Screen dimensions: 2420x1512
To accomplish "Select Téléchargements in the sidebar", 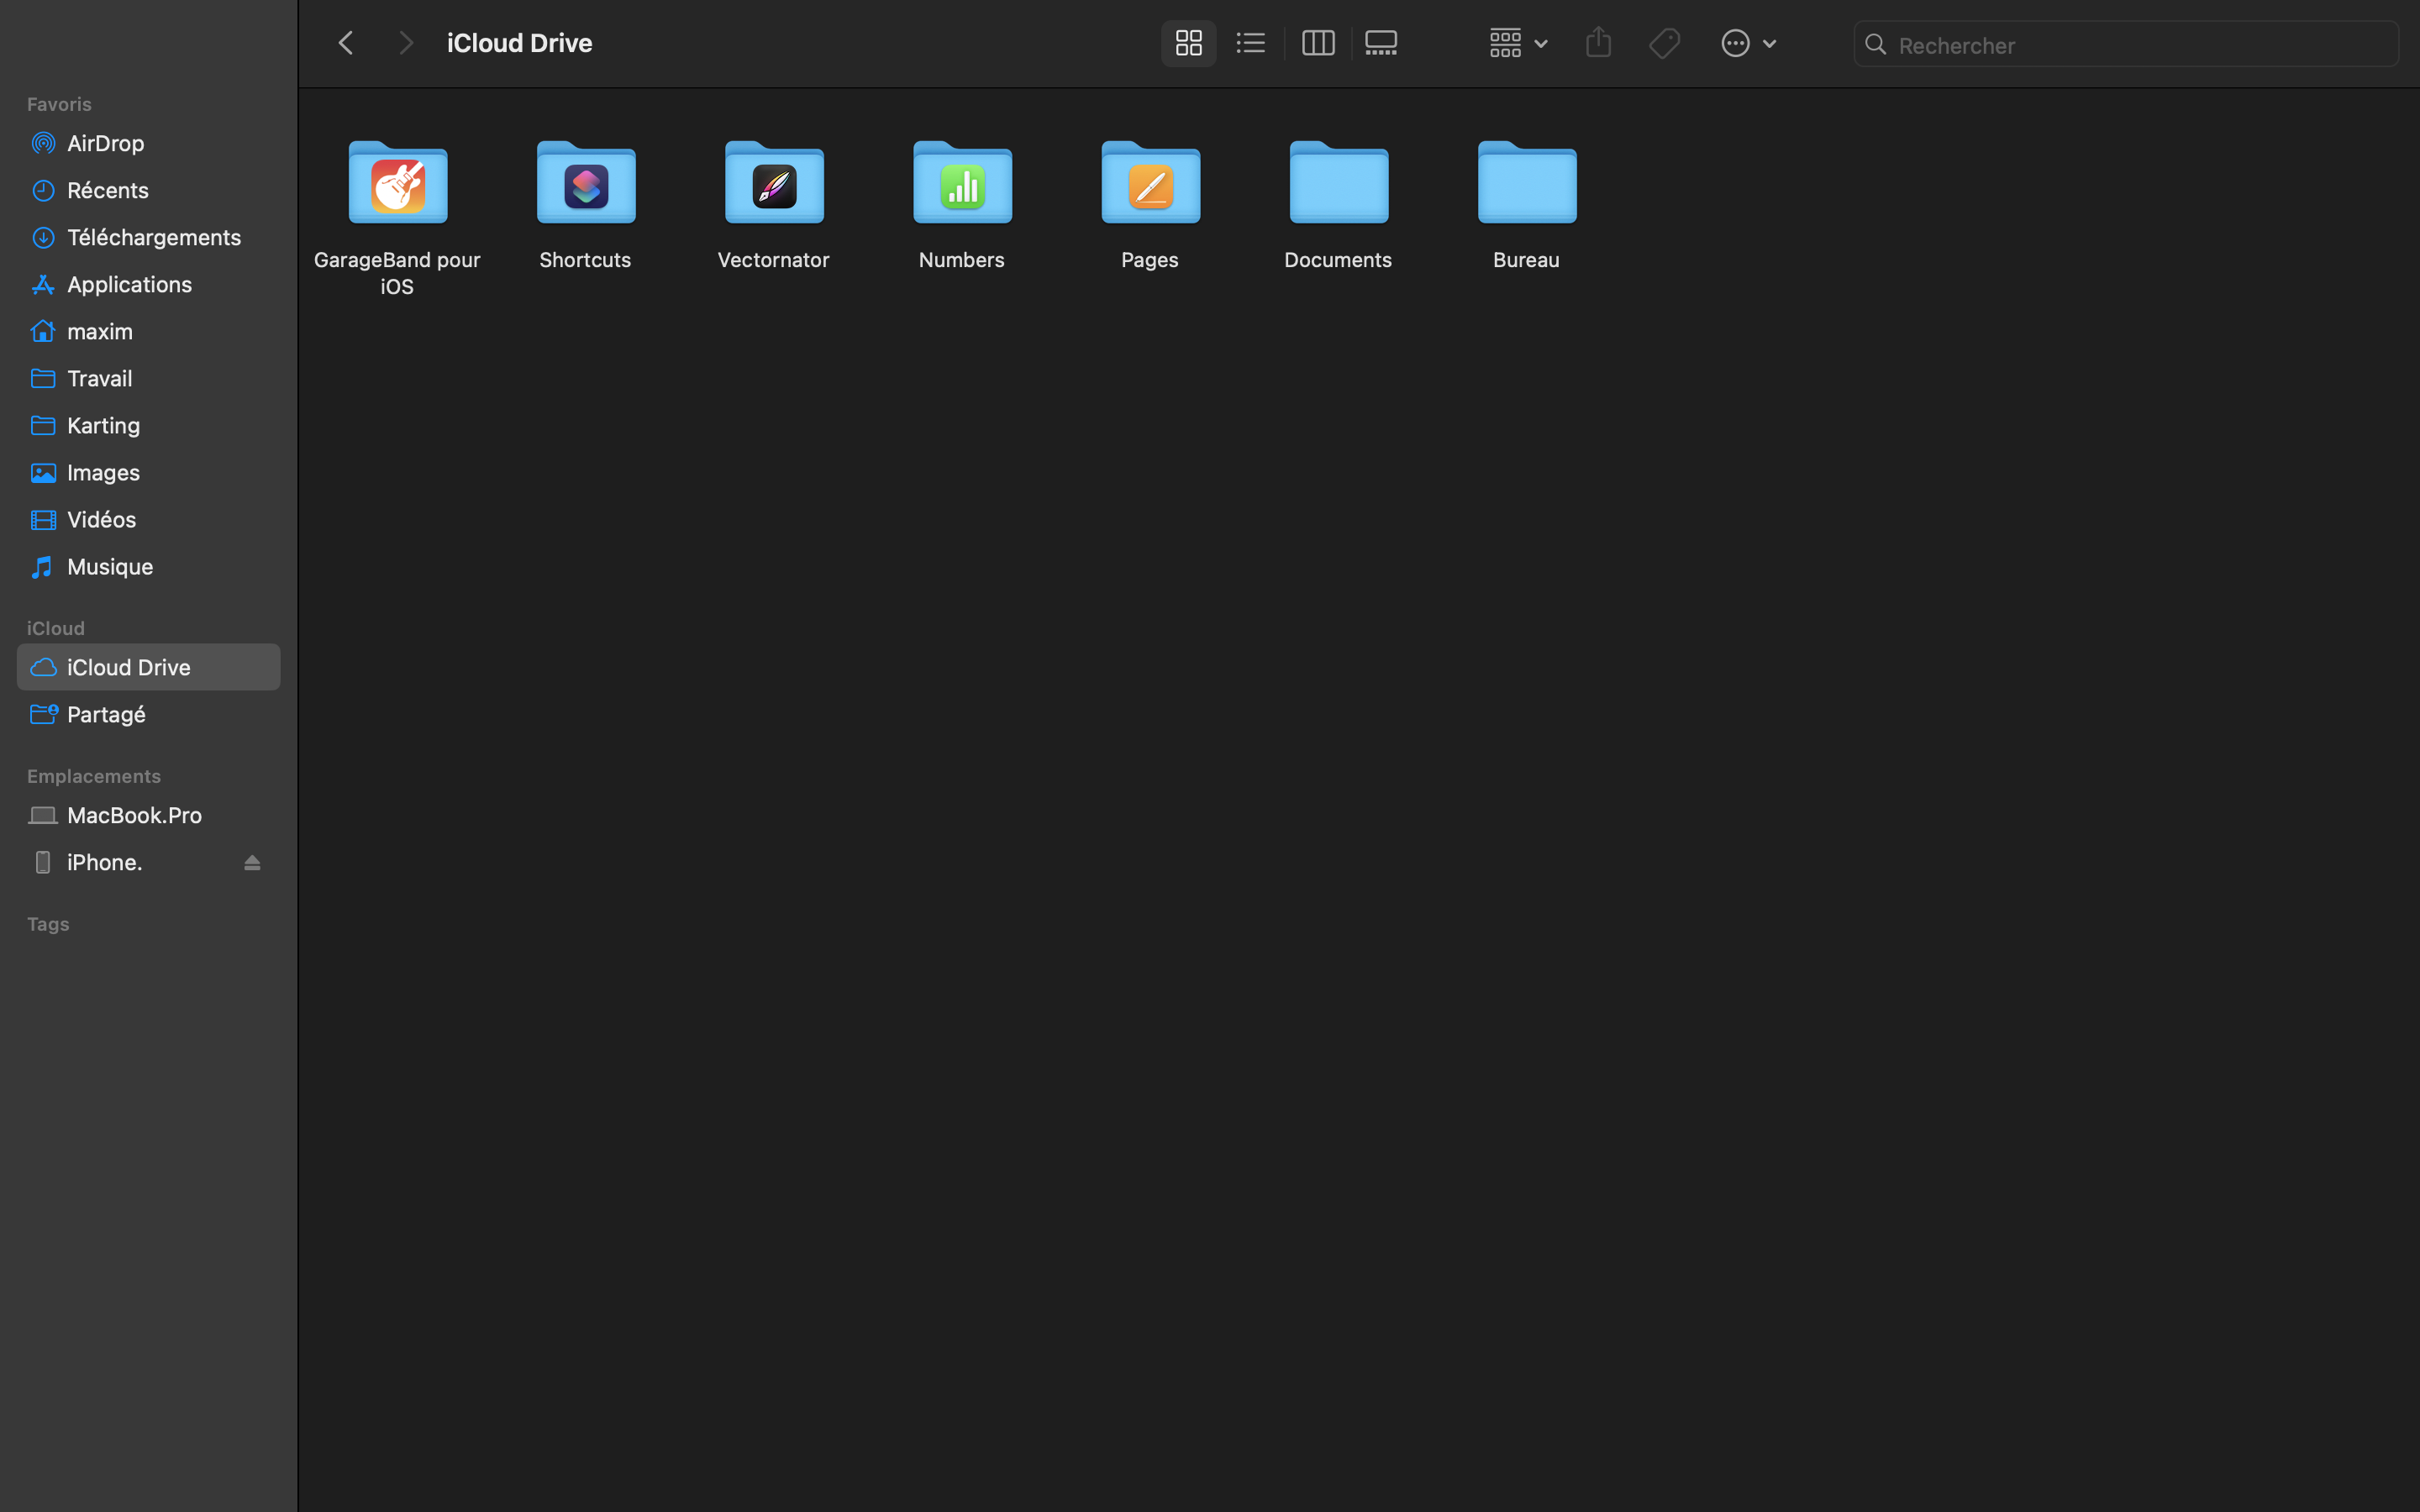I will tap(154, 237).
